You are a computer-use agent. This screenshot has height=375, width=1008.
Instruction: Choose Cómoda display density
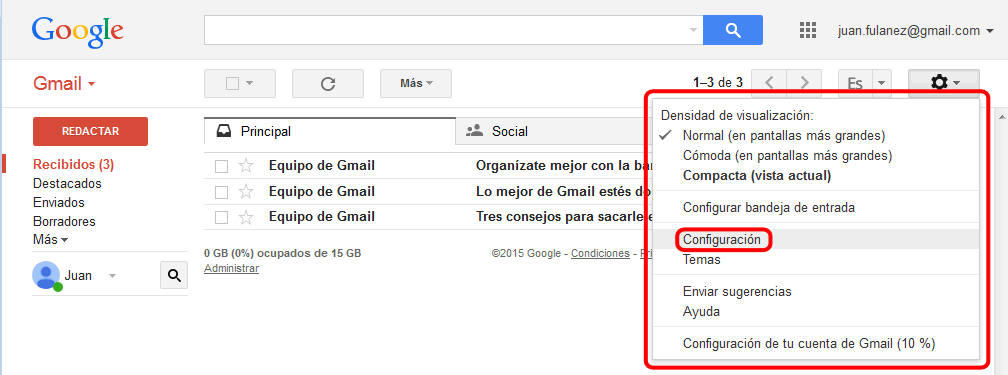coord(787,156)
